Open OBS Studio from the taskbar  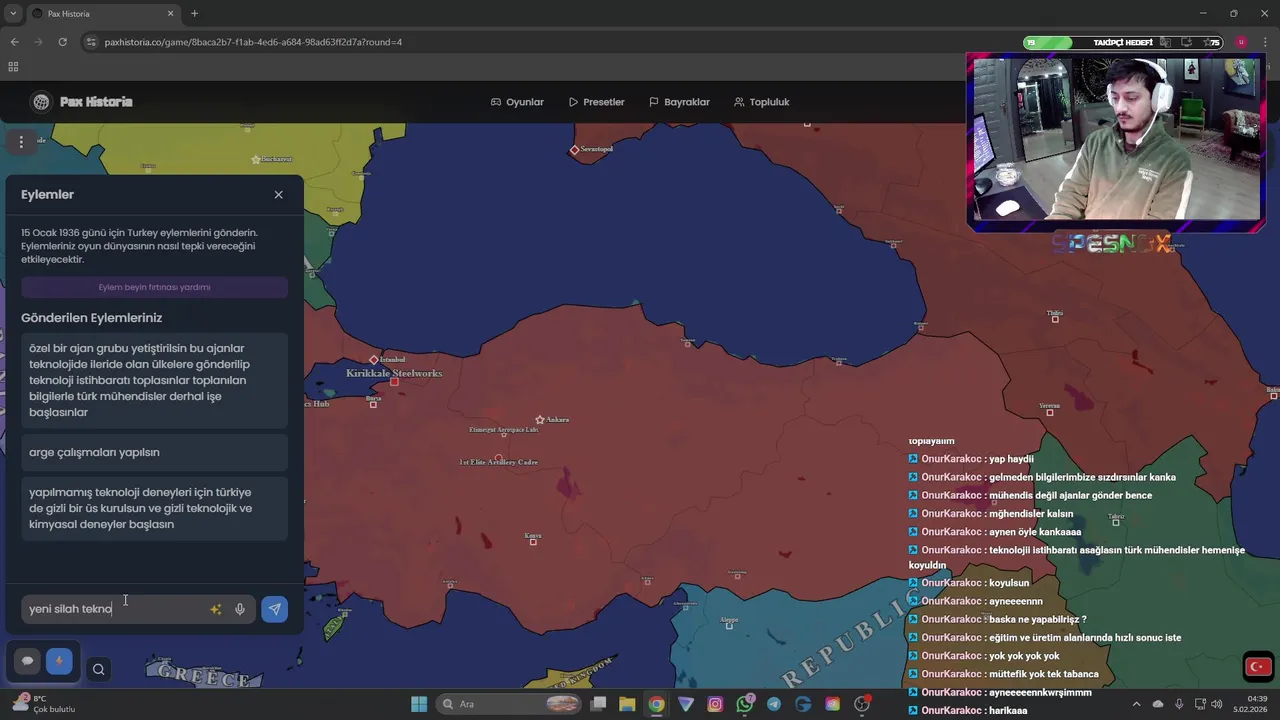tap(862, 704)
